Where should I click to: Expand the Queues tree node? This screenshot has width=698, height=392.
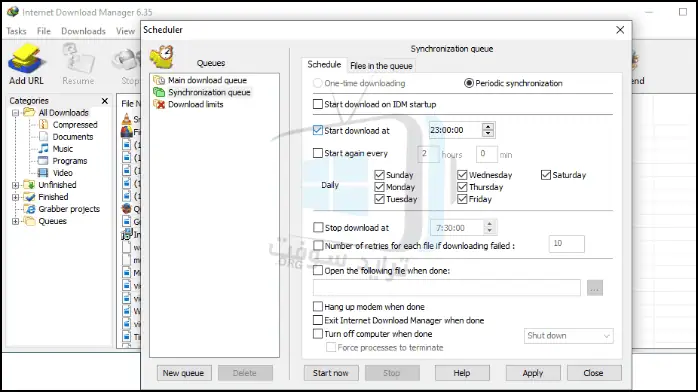coord(16,221)
